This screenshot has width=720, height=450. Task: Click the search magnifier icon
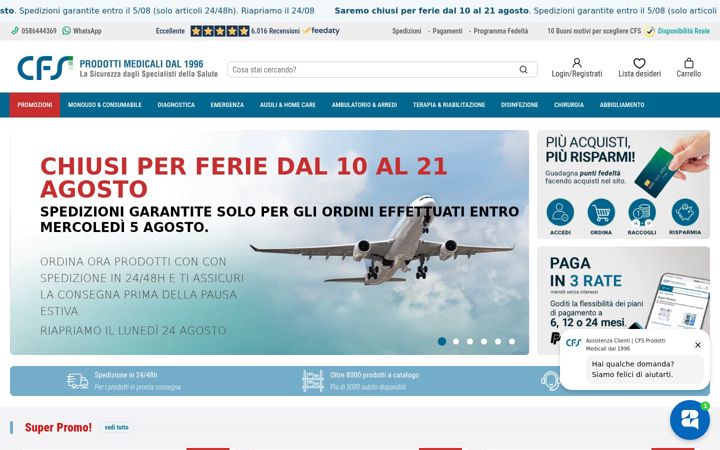(x=523, y=69)
